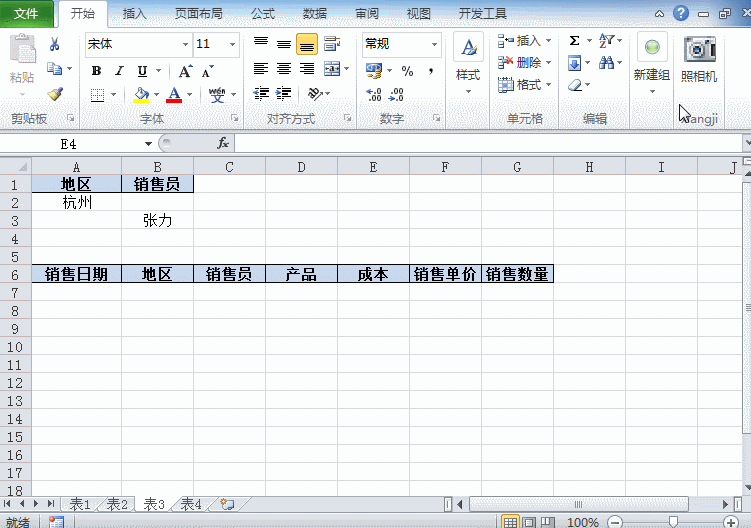Viewport: 751px width, 528px height.
Task: Apply the percent style format
Action: point(408,71)
